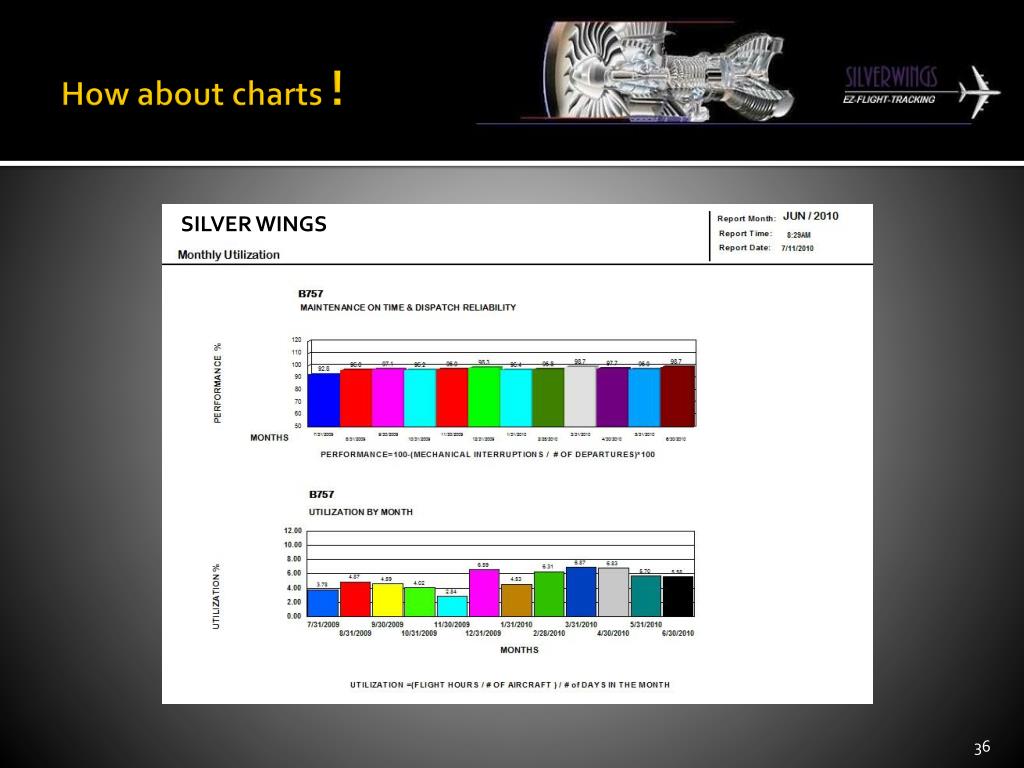Click MONTHS label below utilization chart

519,650
